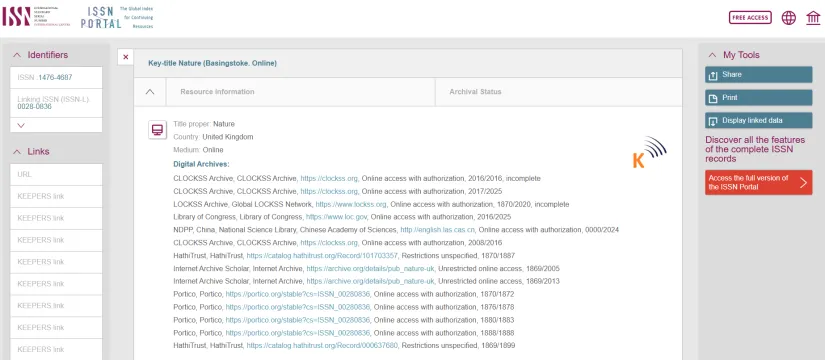
Task: Click Display linked data button
Action: coord(758,121)
